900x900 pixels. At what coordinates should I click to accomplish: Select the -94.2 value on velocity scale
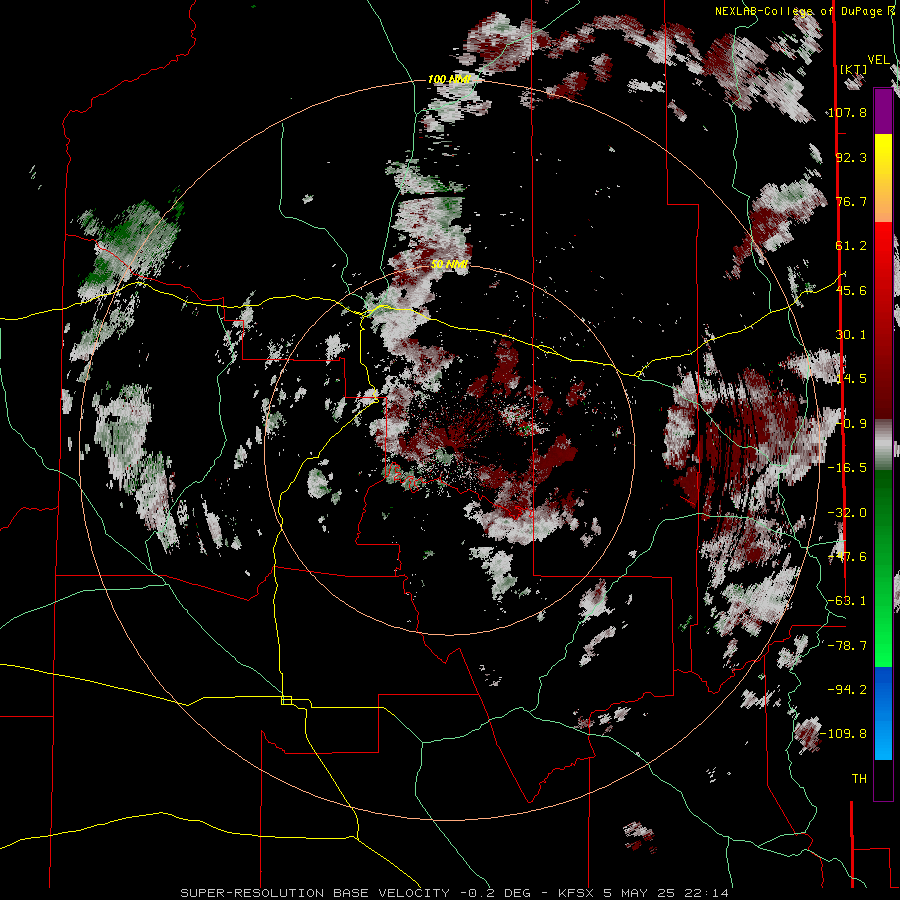(847, 689)
